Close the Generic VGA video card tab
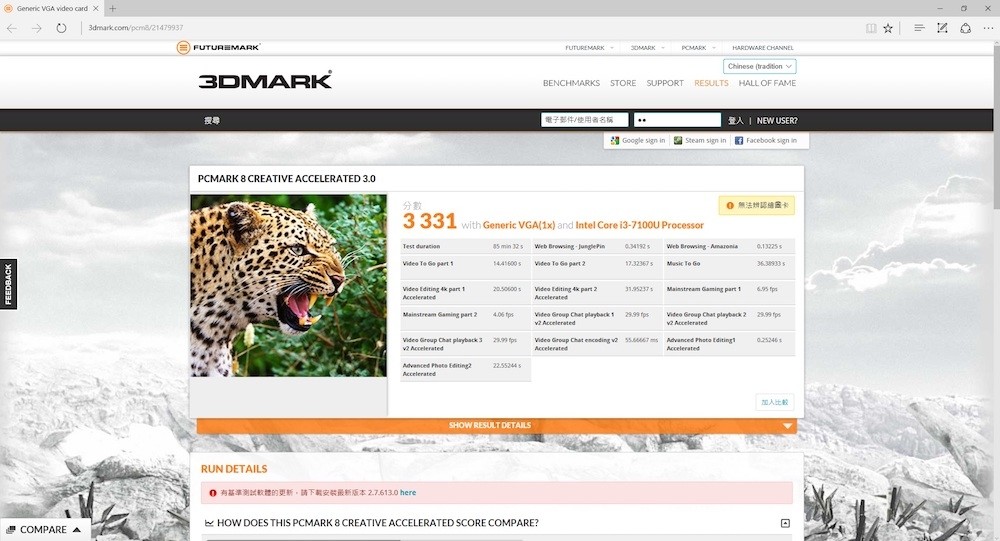The image size is (1000, 541). 96,8
